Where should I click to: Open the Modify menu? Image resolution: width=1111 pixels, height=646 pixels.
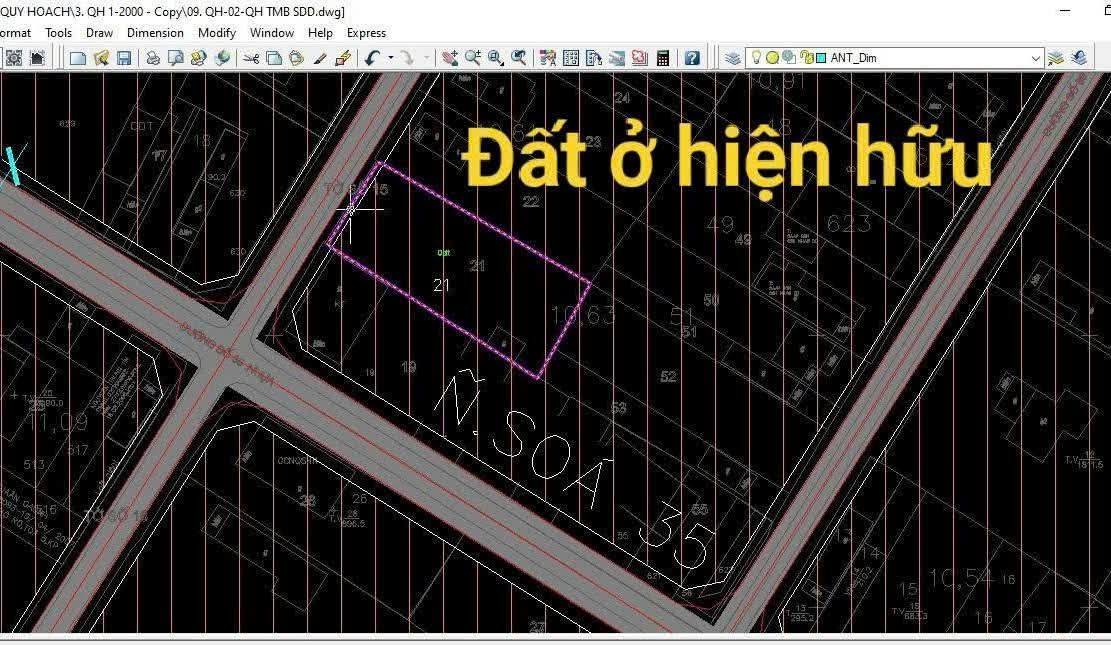click(x=216, y=33)
